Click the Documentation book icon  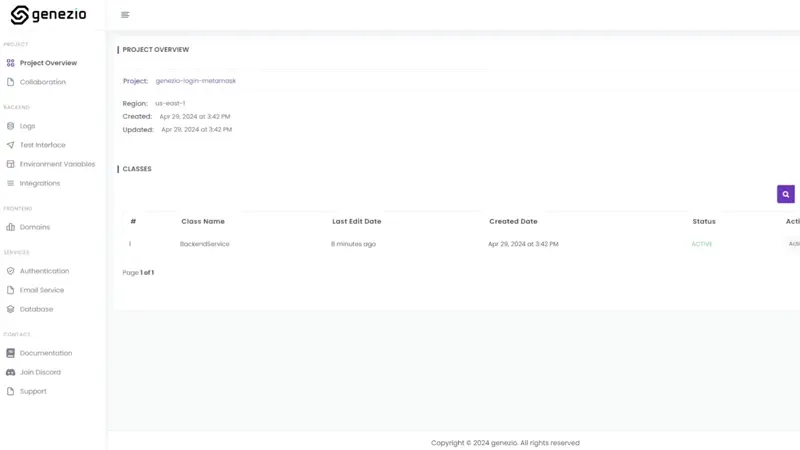coord(10,353)
